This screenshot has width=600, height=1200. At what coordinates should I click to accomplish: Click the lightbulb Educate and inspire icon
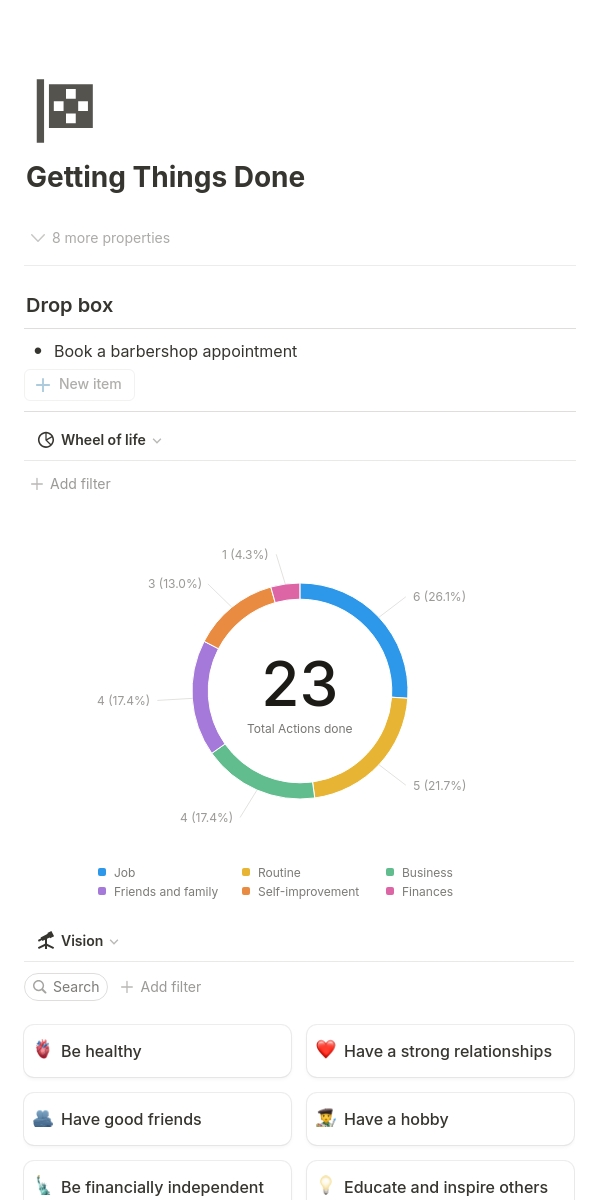[x=325, y=1187]
